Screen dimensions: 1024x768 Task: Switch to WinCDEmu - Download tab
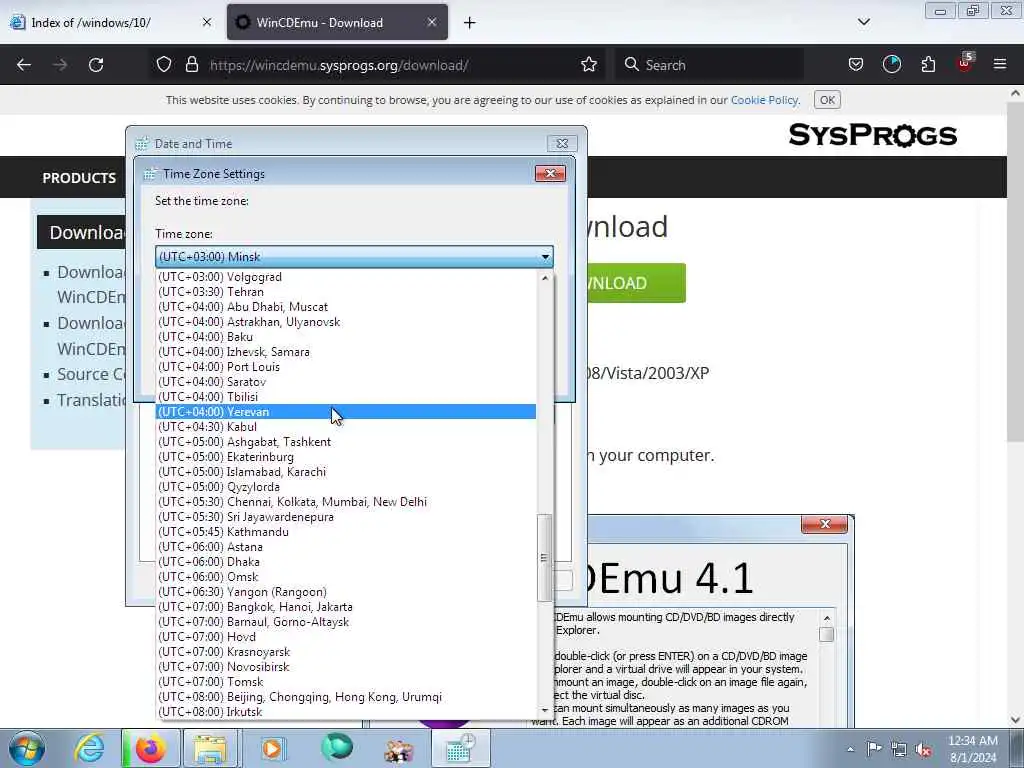337,22
